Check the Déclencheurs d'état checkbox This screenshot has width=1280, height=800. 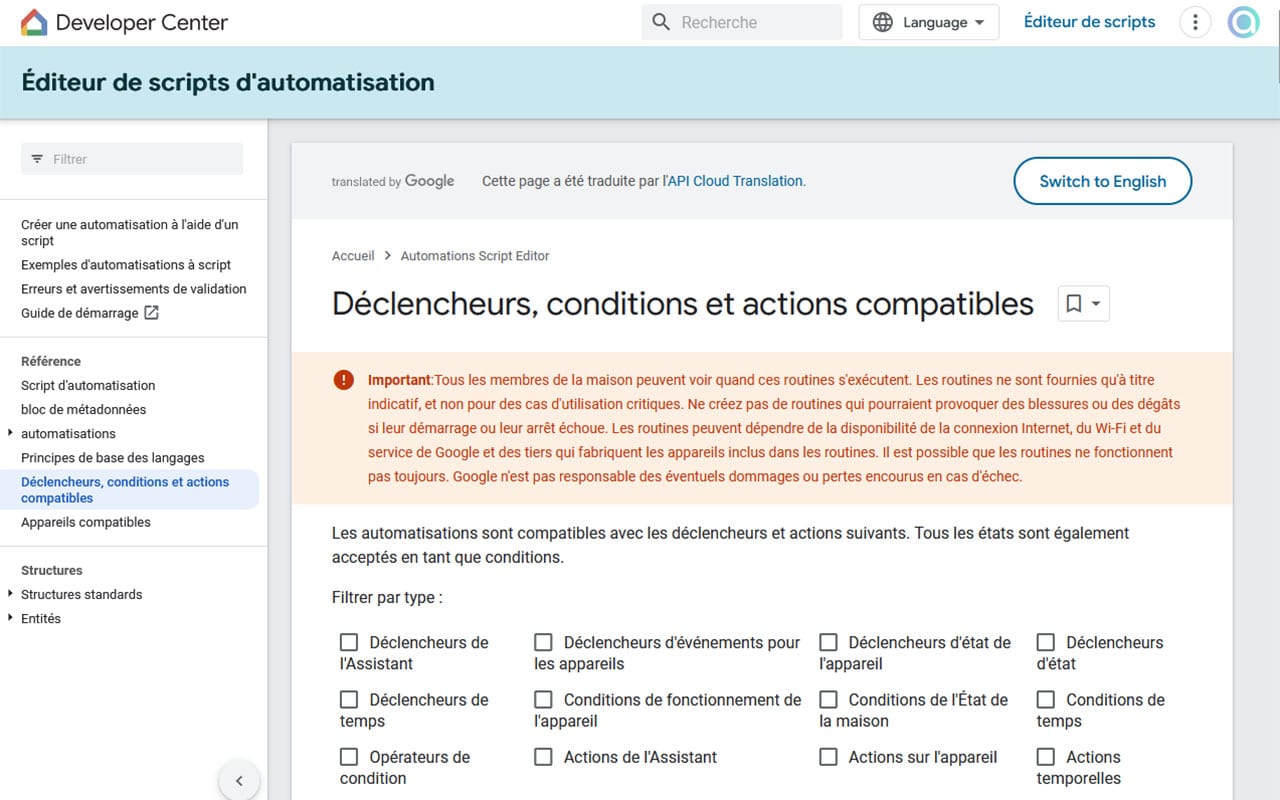1046,642
